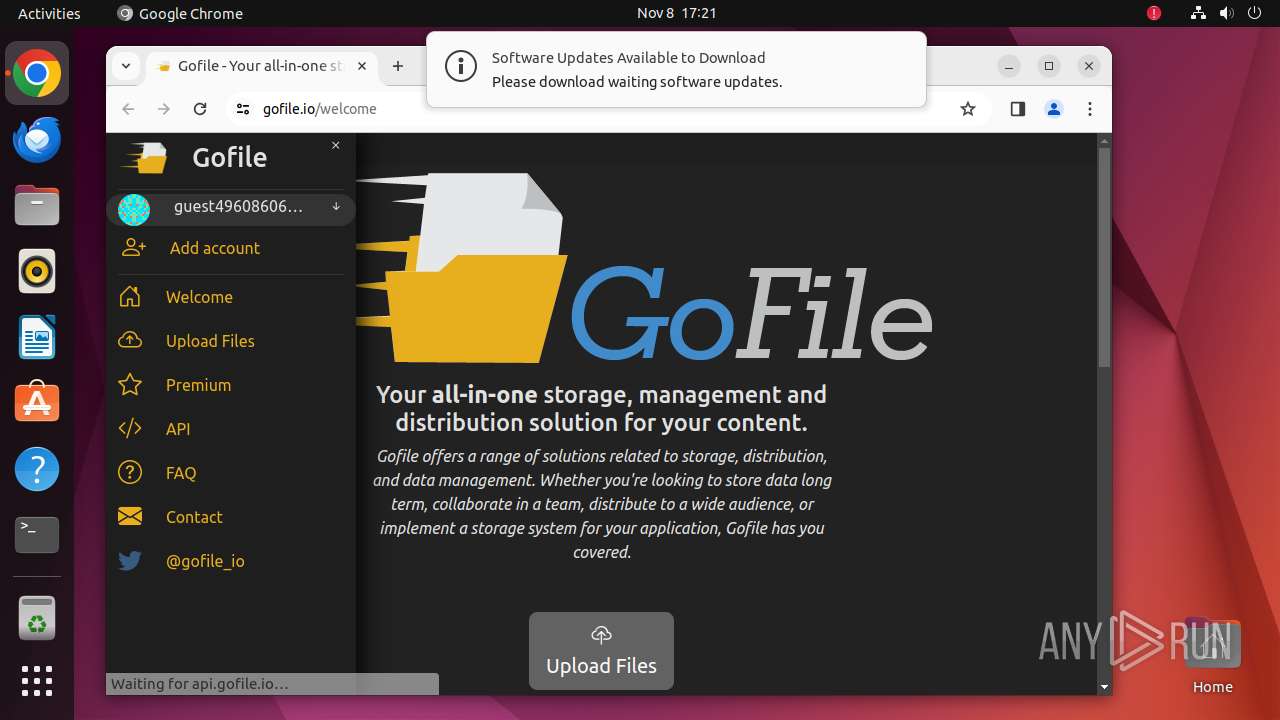Click the guest account avatar

point(134,209)
